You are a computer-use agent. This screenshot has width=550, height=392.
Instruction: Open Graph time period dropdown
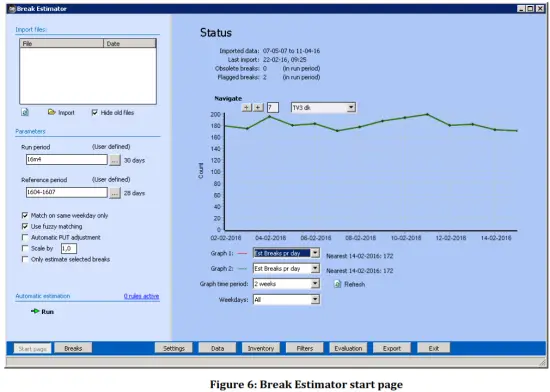click(315, 284)
